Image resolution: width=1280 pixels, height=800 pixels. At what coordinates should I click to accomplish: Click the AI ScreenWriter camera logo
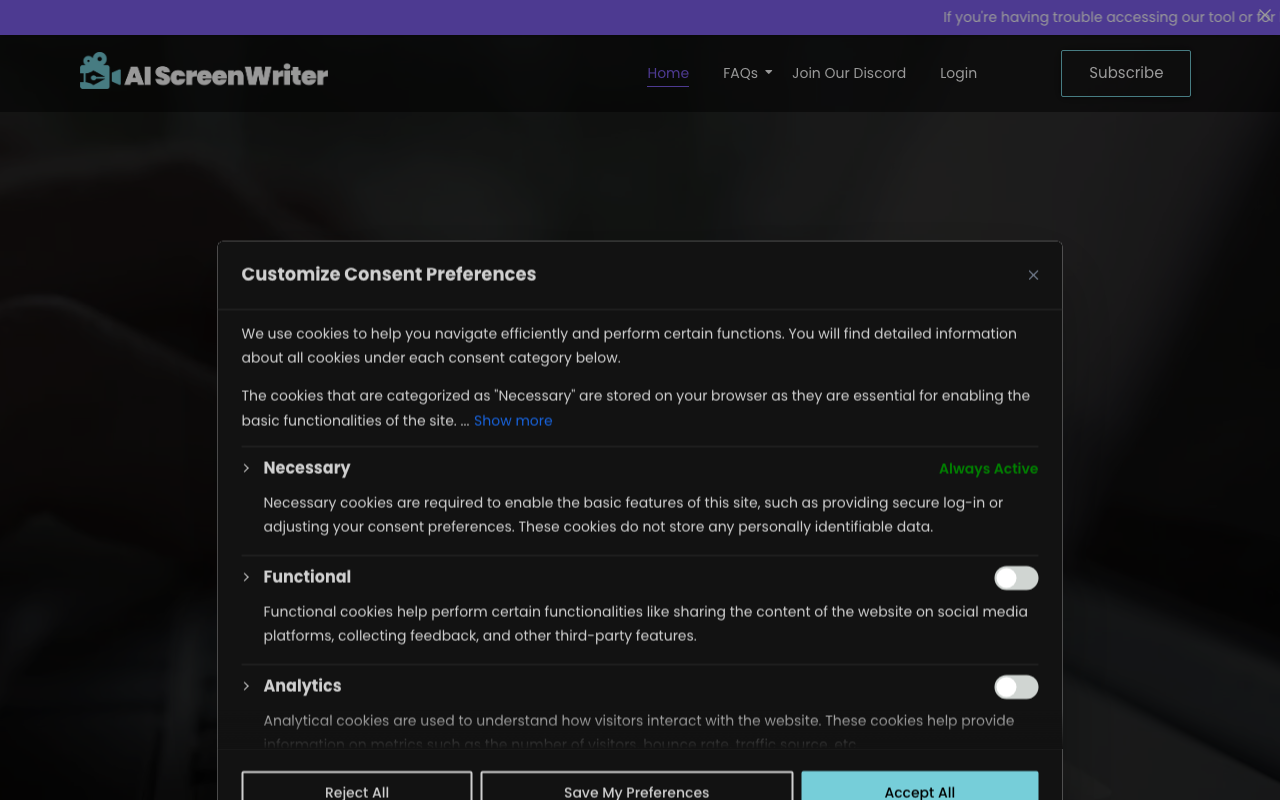[x=95, y=71]
